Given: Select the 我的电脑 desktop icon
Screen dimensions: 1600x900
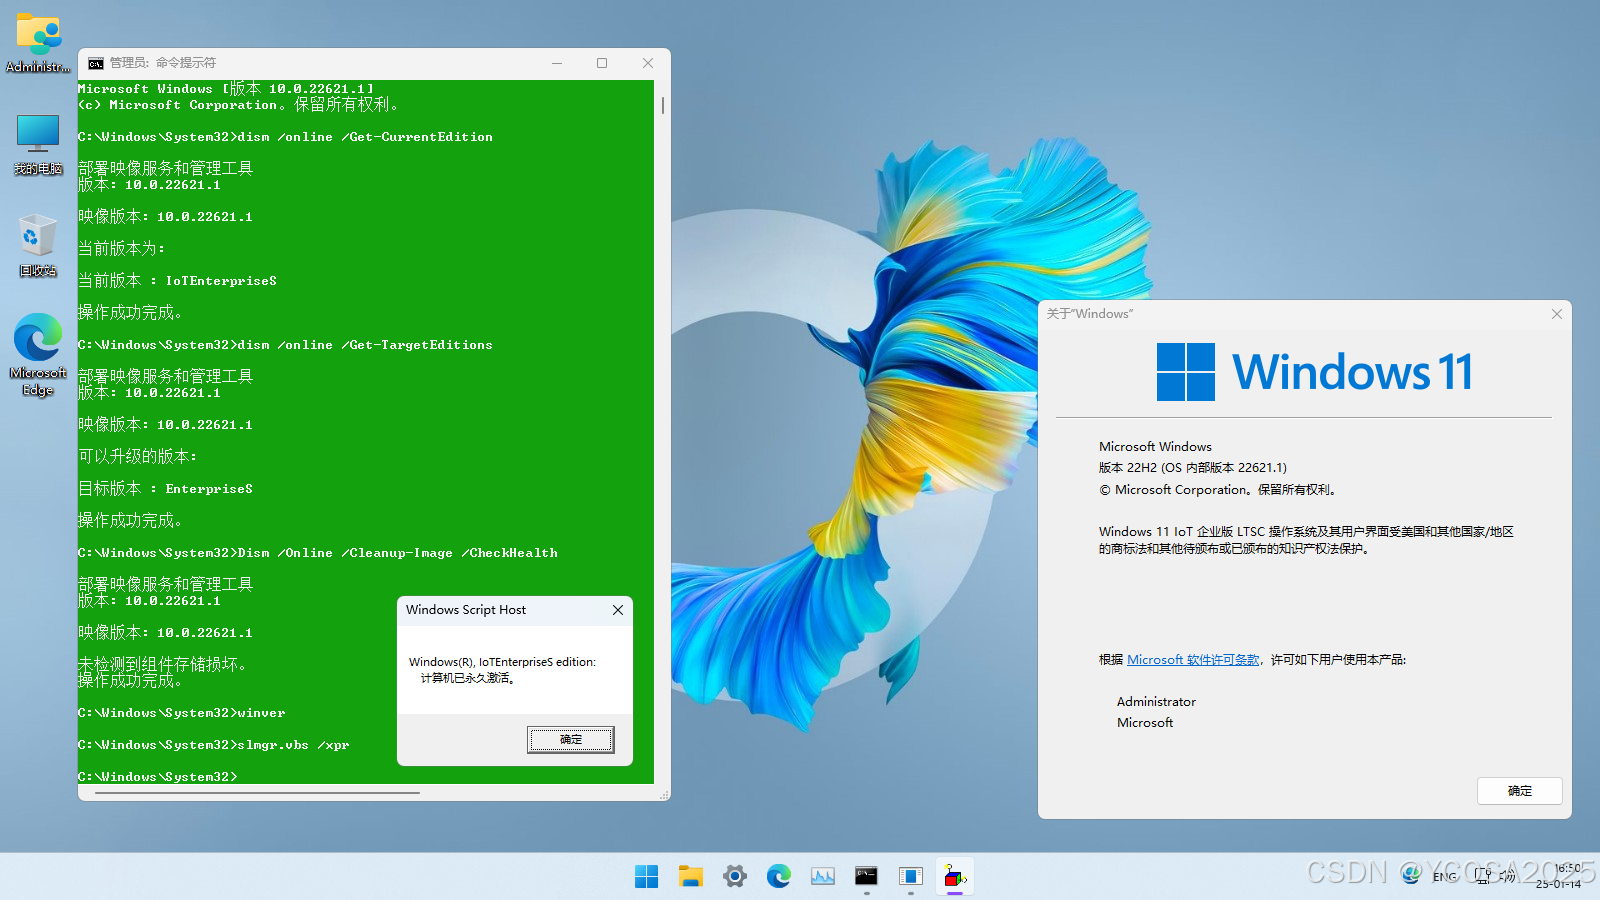Looking at the screenshot, I should coord(38,145).
